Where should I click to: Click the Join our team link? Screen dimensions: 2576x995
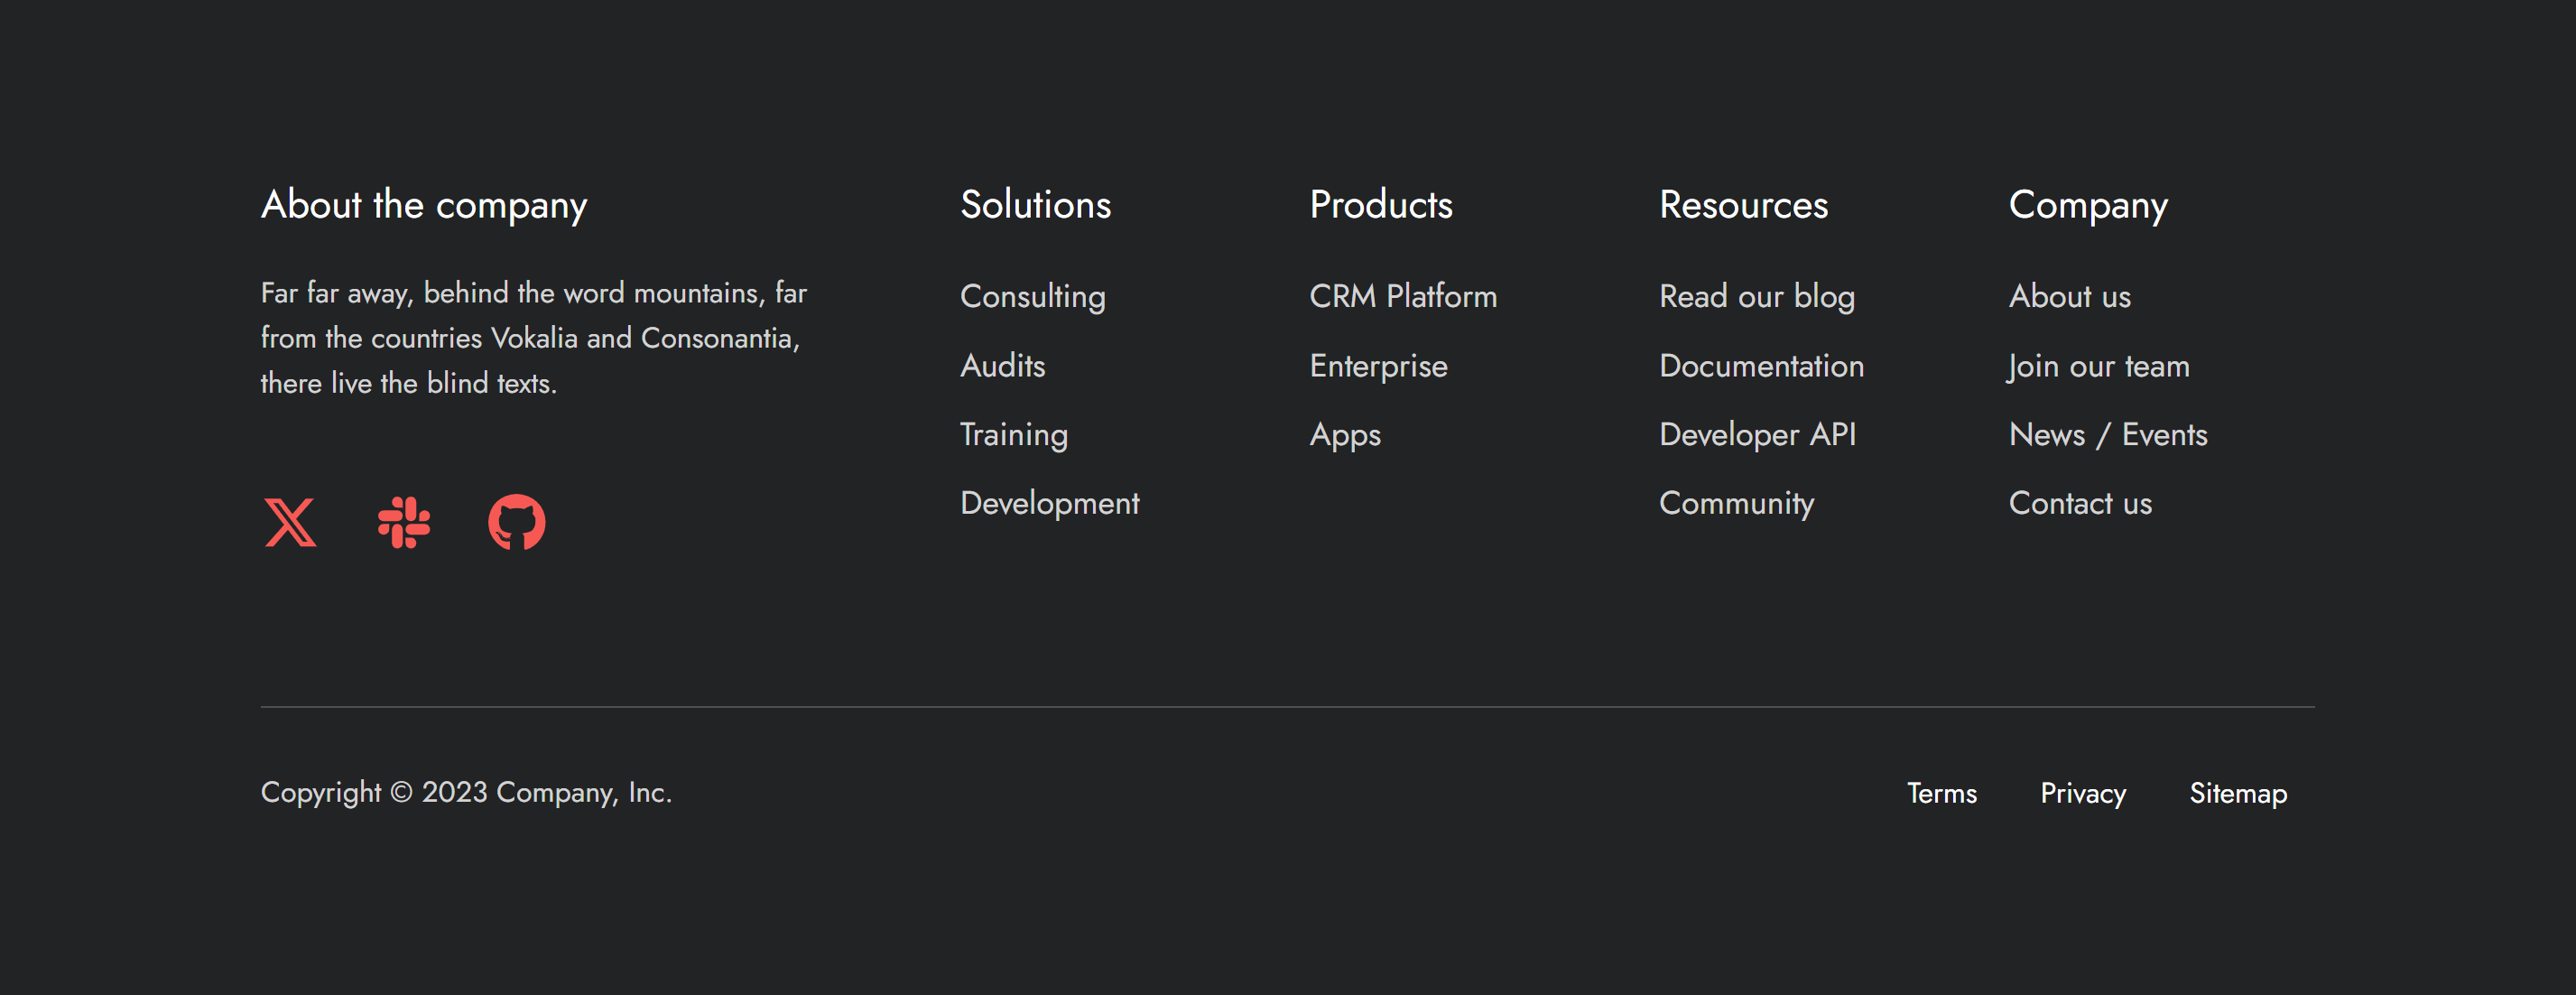[2098, 365]
